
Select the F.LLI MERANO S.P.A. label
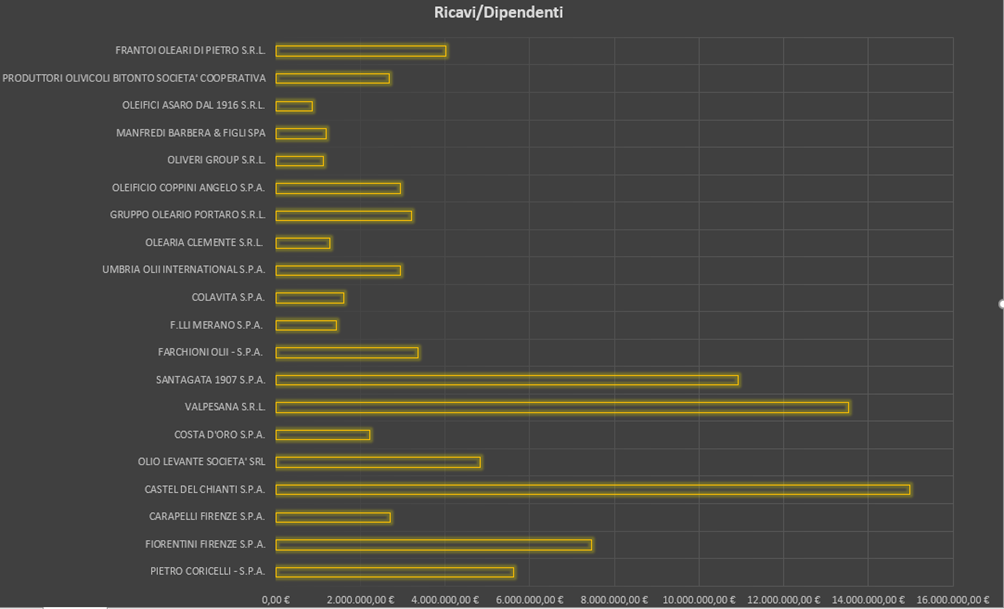pos(216,325)
